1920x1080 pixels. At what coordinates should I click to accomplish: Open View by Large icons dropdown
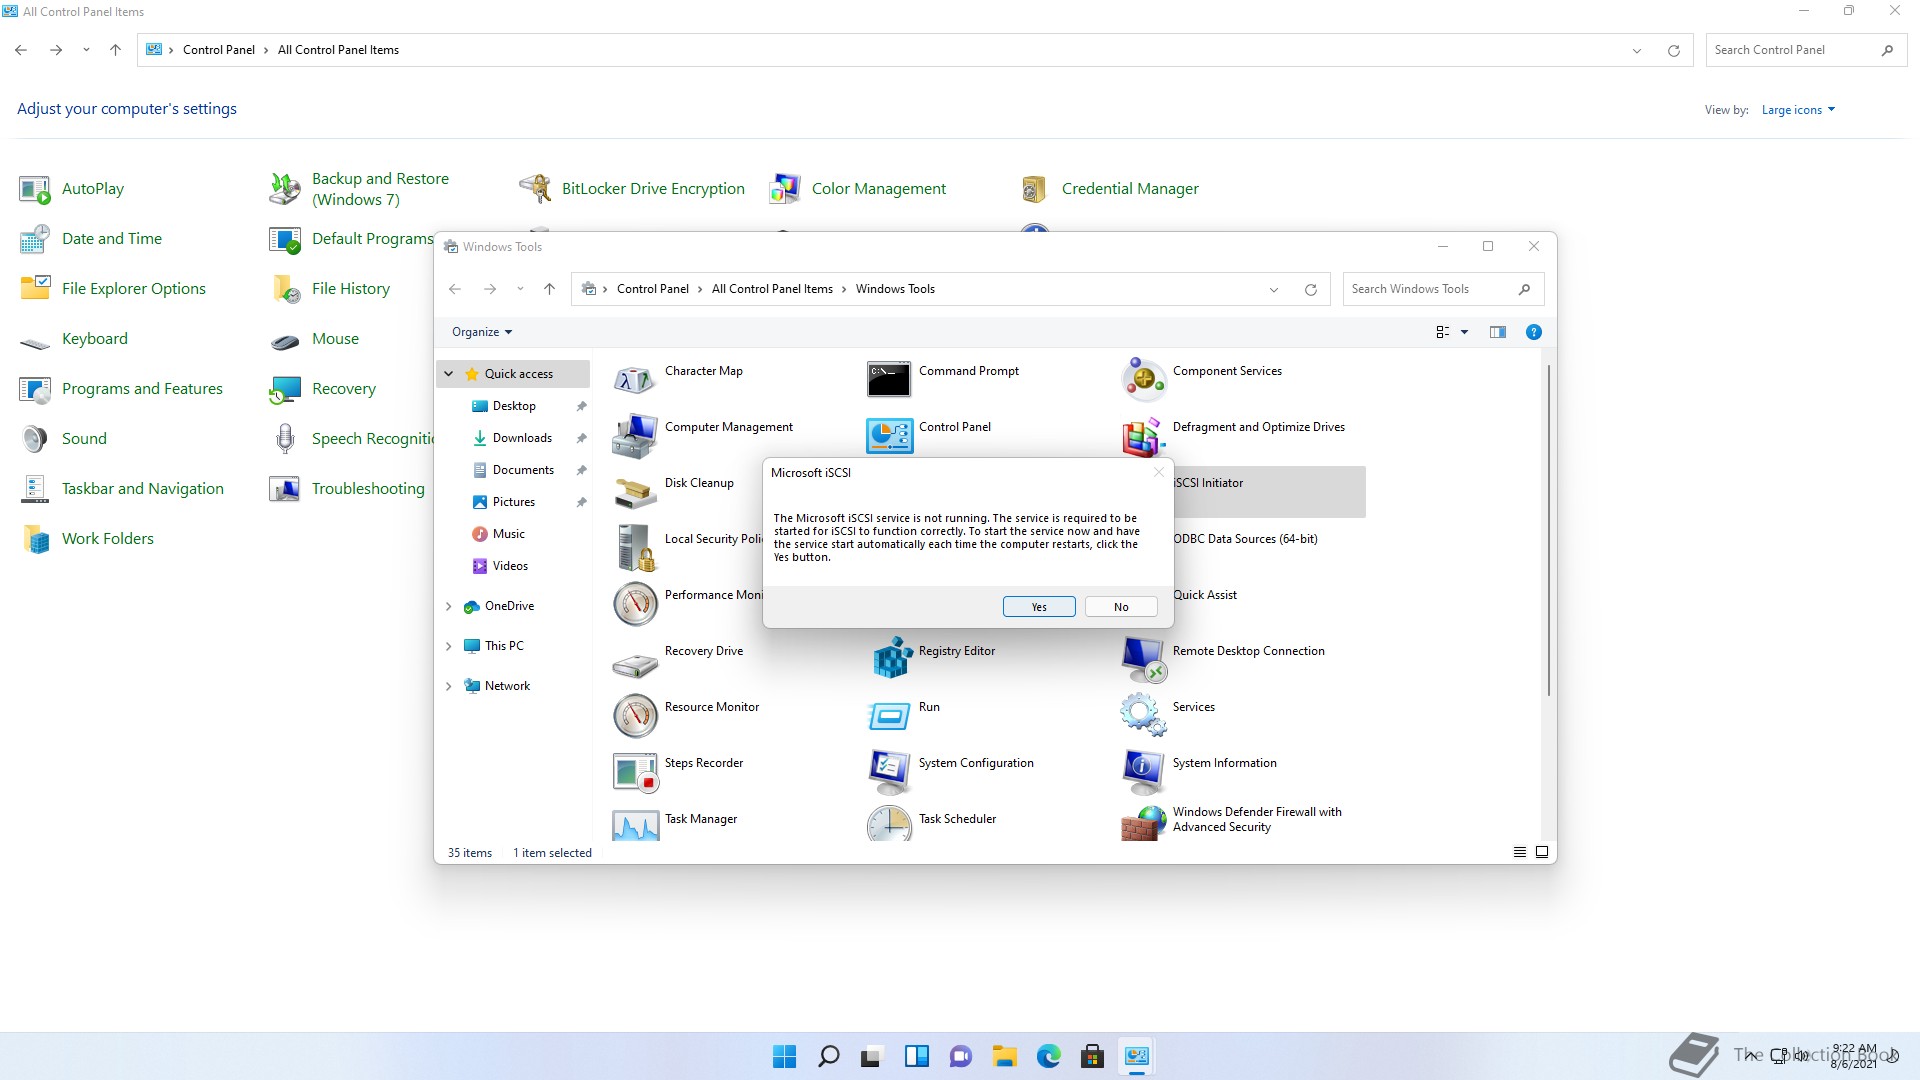(1799, 110)
